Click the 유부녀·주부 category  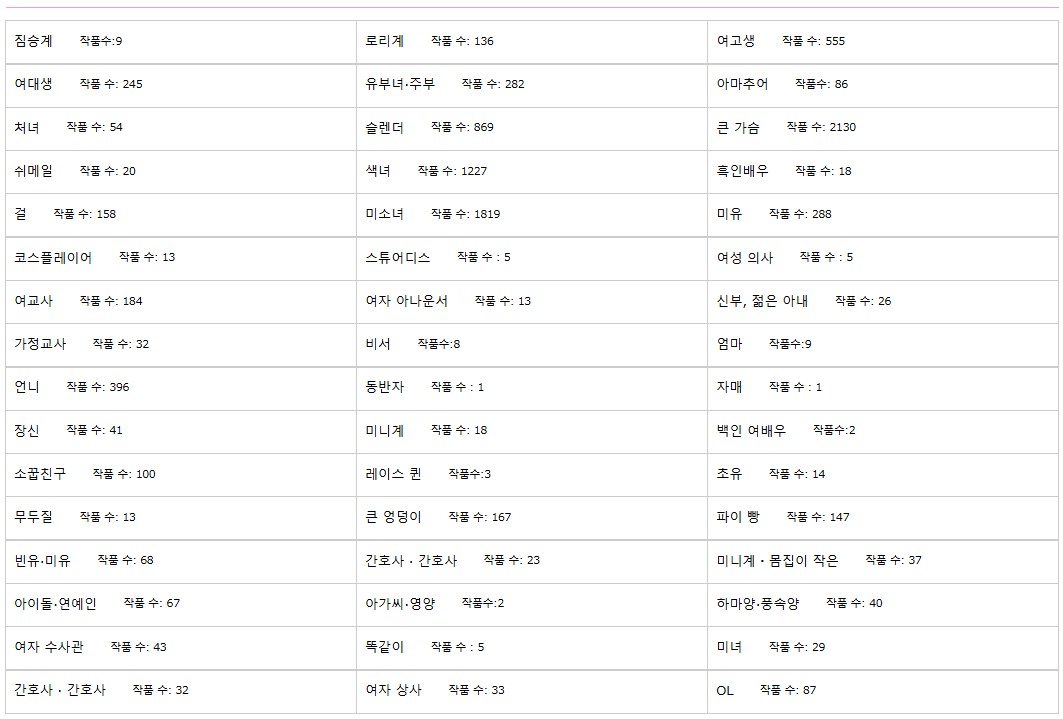tap(400, 84)
